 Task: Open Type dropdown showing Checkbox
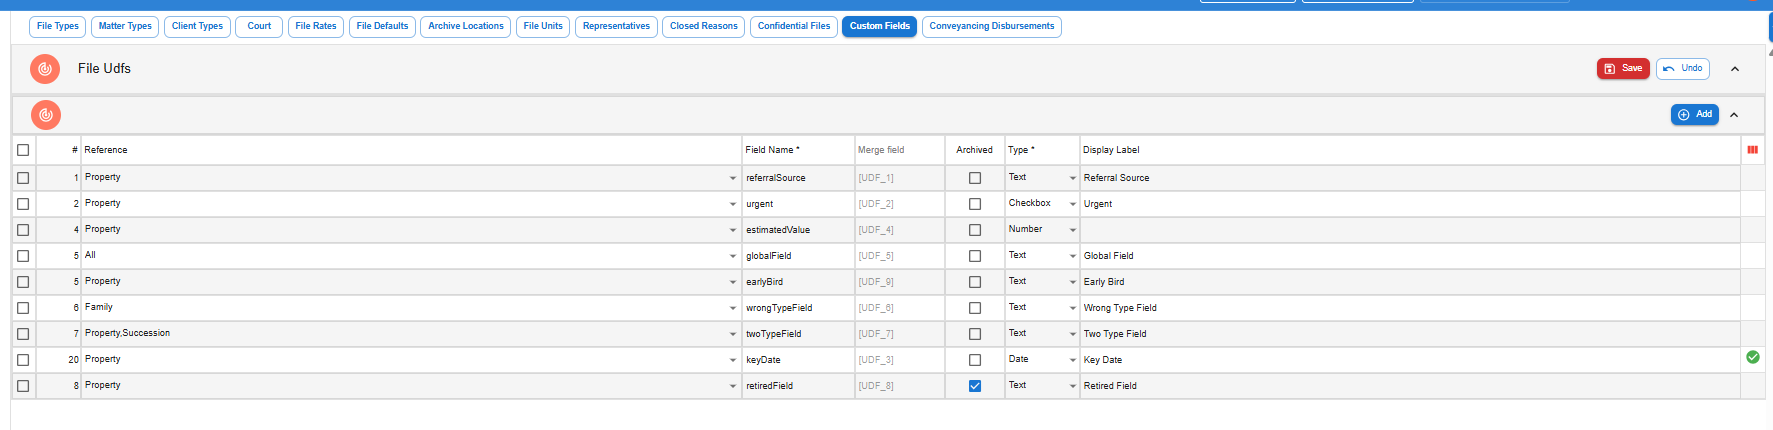[x=1073, y=204]
